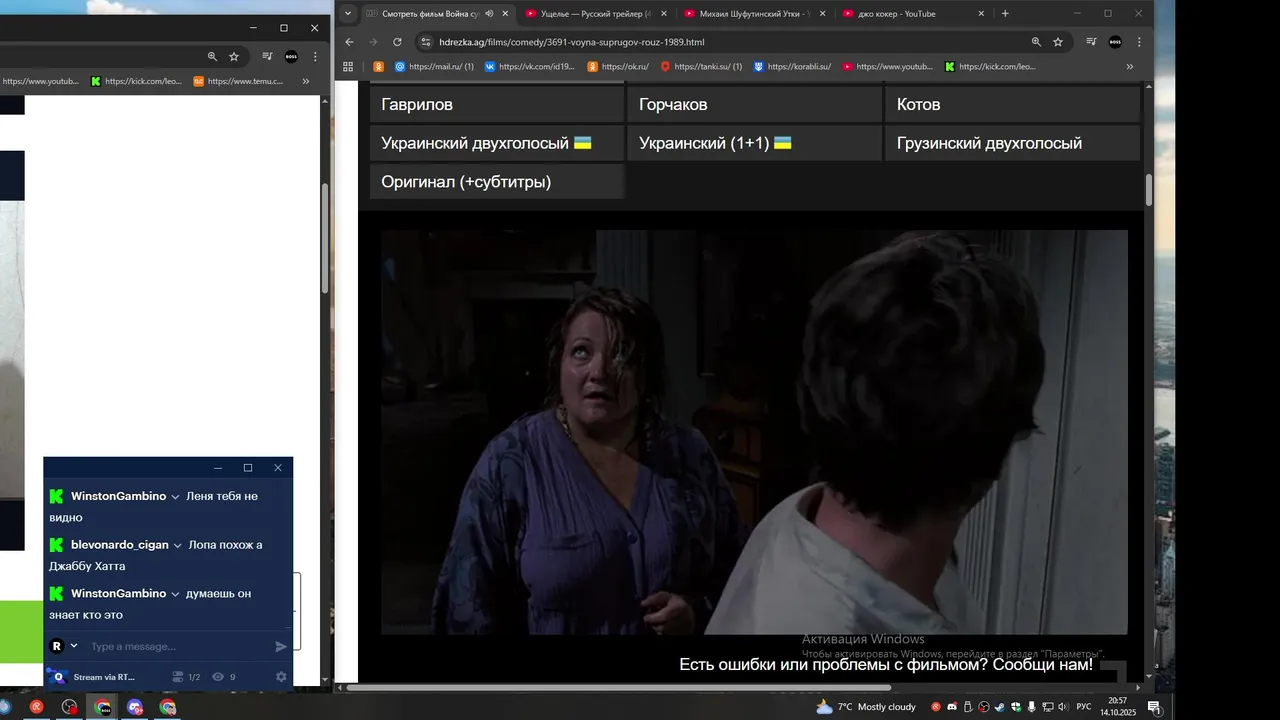
Task: Select the Котов voice-over option
Action: pos(1013,104)
